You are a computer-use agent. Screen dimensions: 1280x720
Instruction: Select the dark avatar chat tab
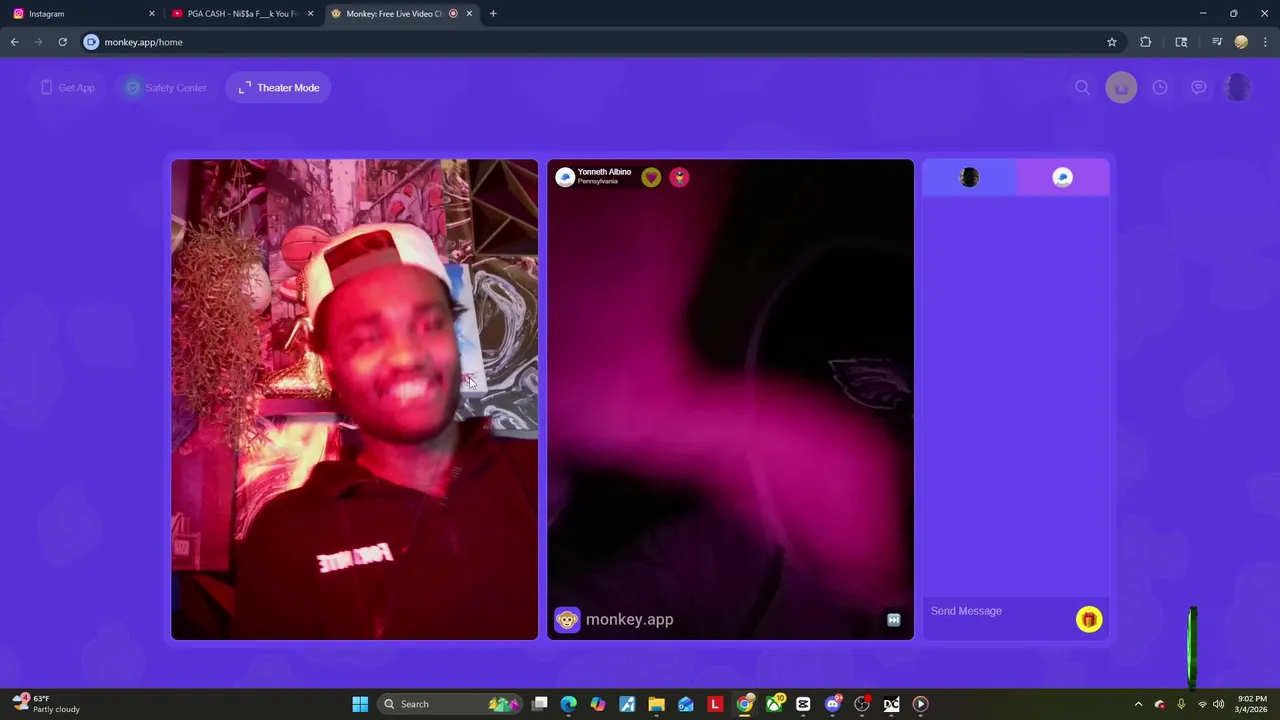[969, 178]
